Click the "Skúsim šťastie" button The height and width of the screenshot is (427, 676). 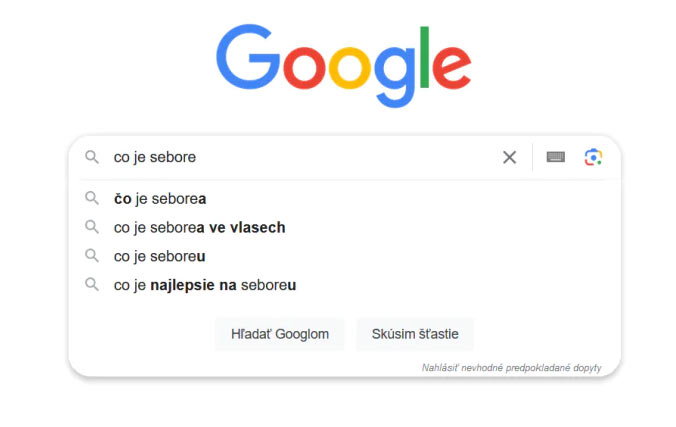click(x=414, y=333)
